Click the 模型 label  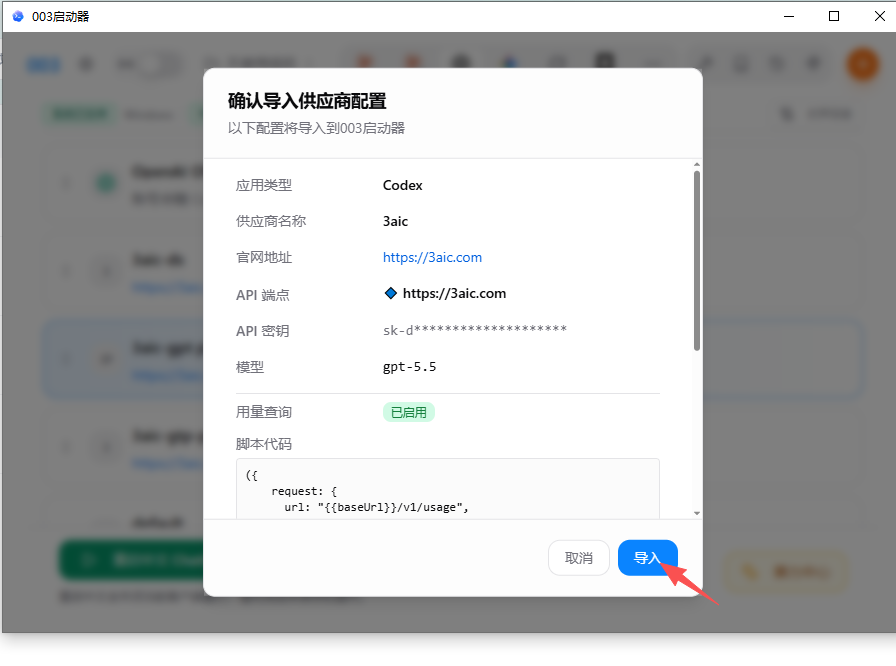pos(250,367)
